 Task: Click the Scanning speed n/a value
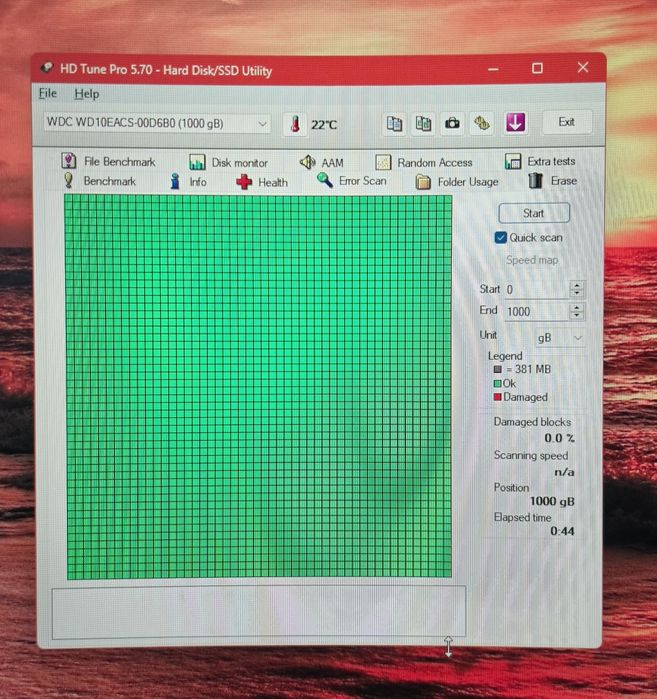(564, 472)
